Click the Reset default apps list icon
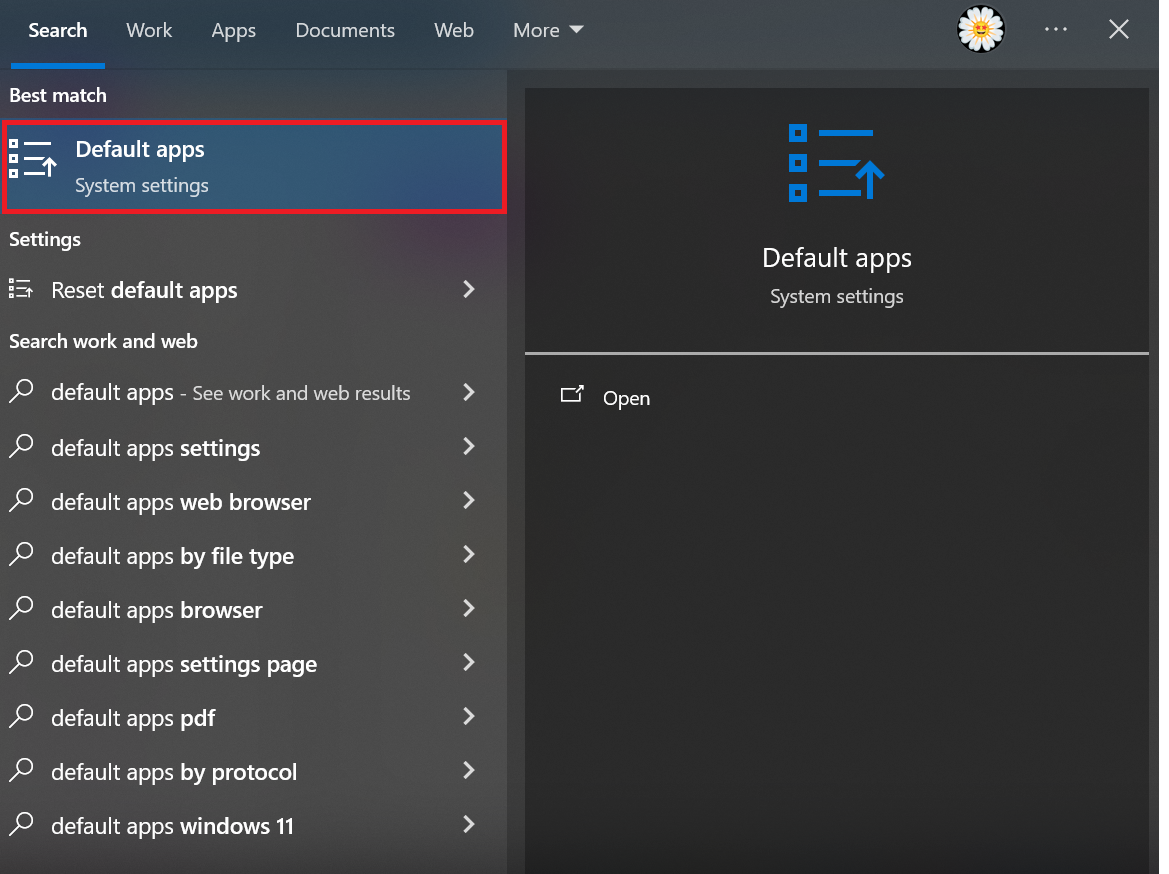 coord(21,289)
